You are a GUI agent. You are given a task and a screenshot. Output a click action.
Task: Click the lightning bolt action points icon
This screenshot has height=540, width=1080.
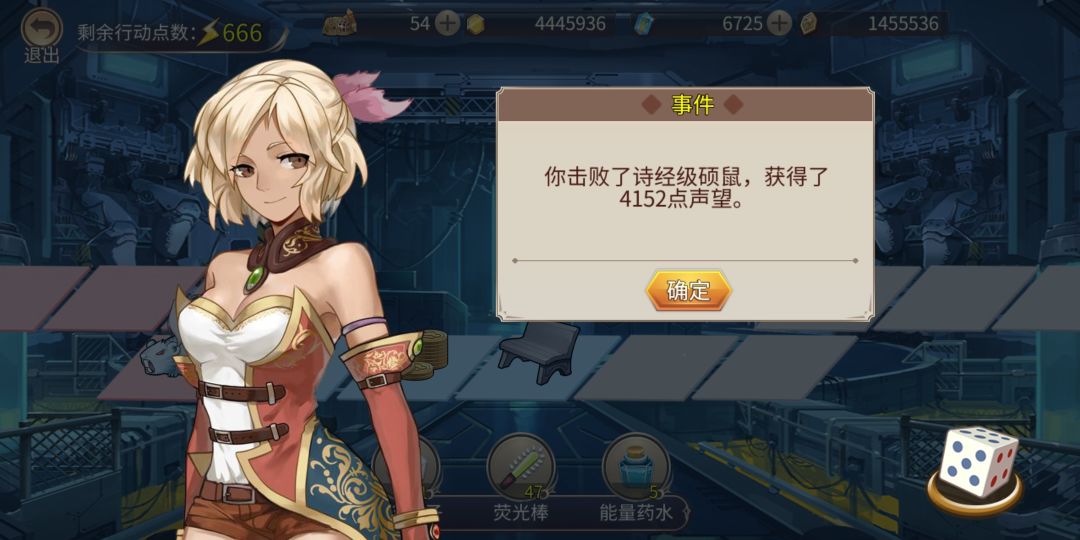coord(207,33)
